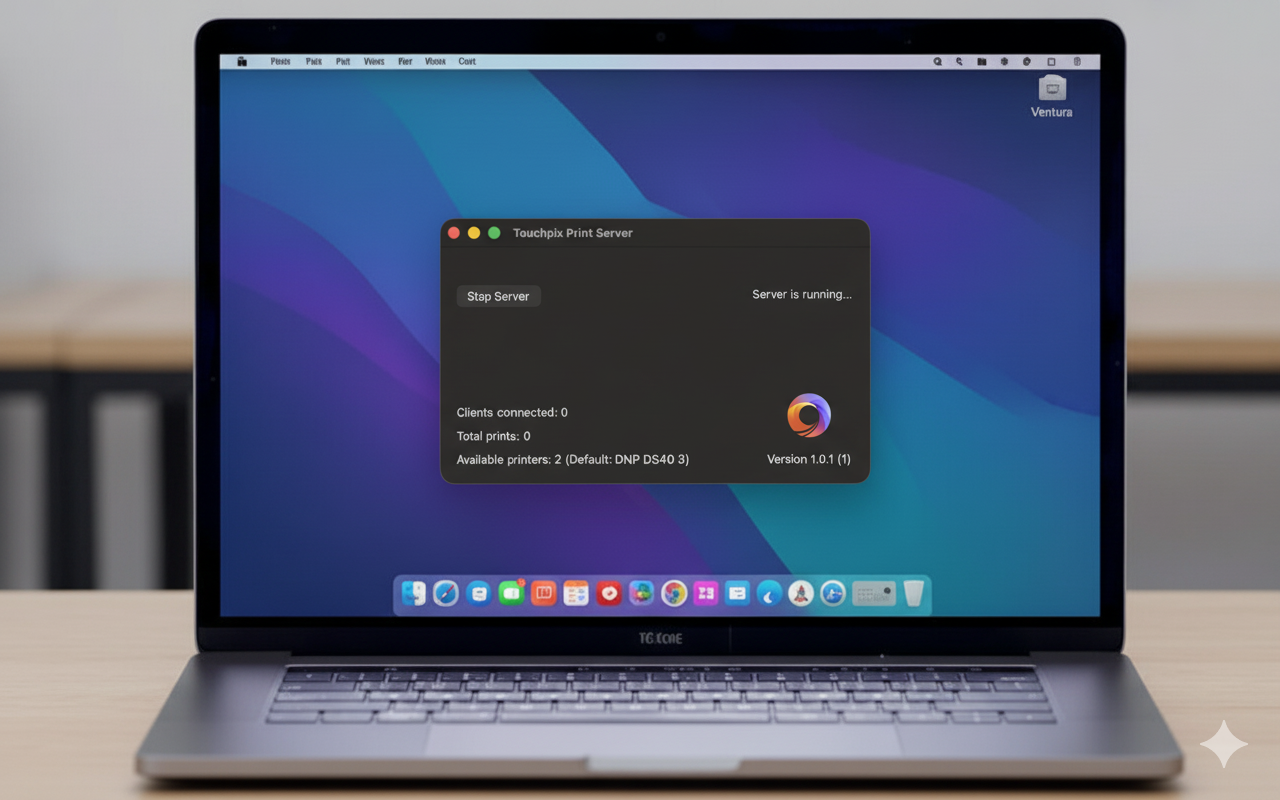Click the Control Center icon in the menu bar
Image resolution: width=1280 pixels, height=800 pixels.
(1077, 61)
